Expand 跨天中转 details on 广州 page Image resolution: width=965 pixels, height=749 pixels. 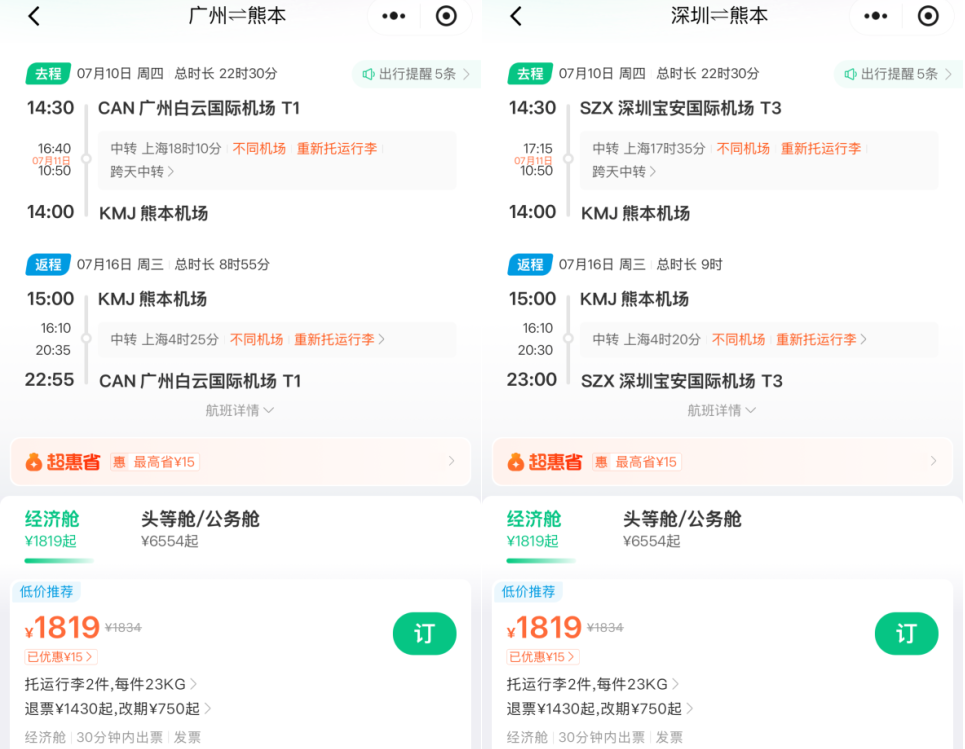coord(142,172)
